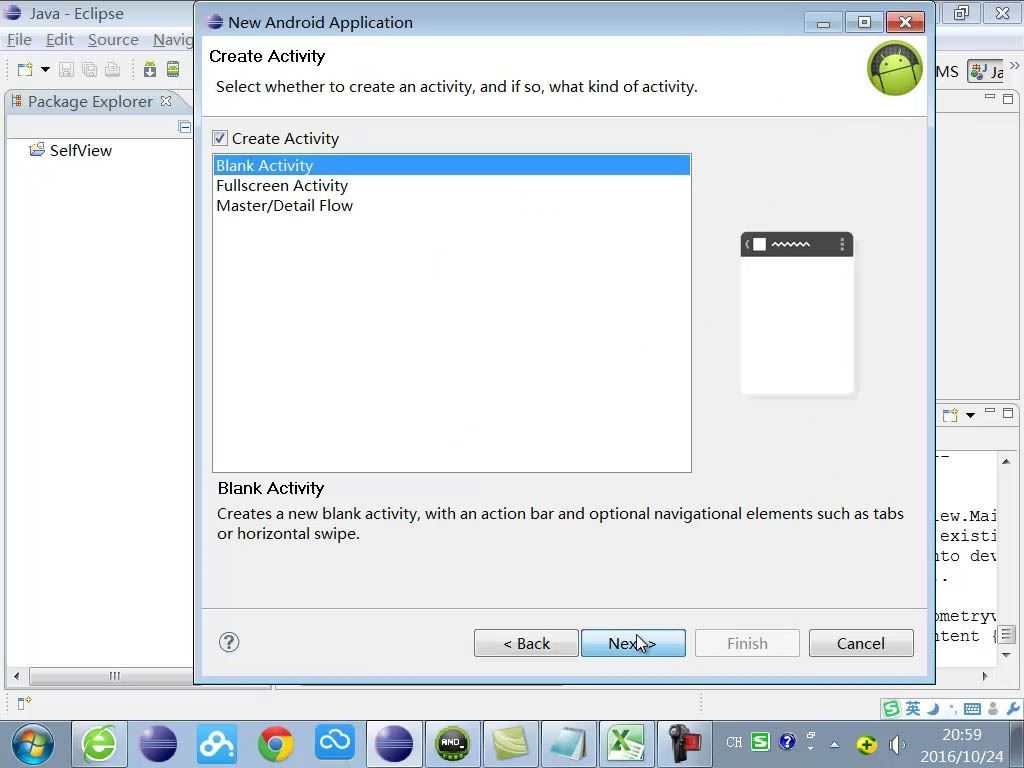
Task: Open the screen recorder camera taskbar icon
Action: pos(684,744)
